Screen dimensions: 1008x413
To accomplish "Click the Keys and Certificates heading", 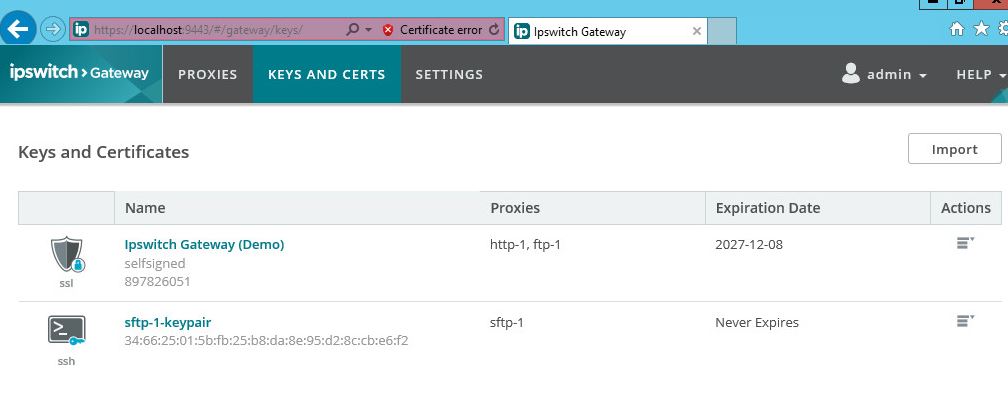I will (104, 152).
